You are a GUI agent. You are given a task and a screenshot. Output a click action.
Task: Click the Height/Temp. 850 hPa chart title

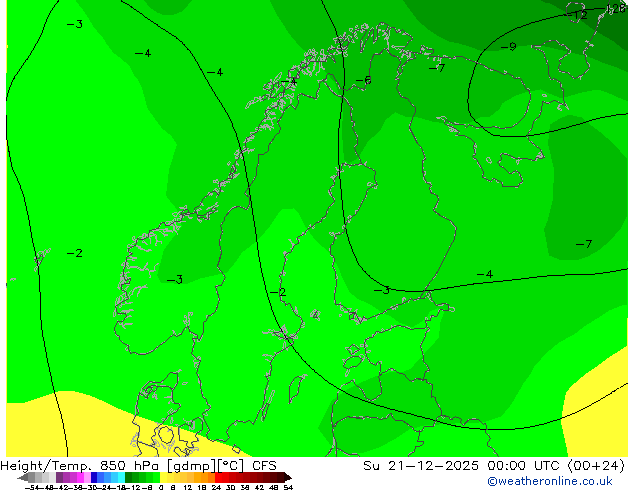pos(138,465)
